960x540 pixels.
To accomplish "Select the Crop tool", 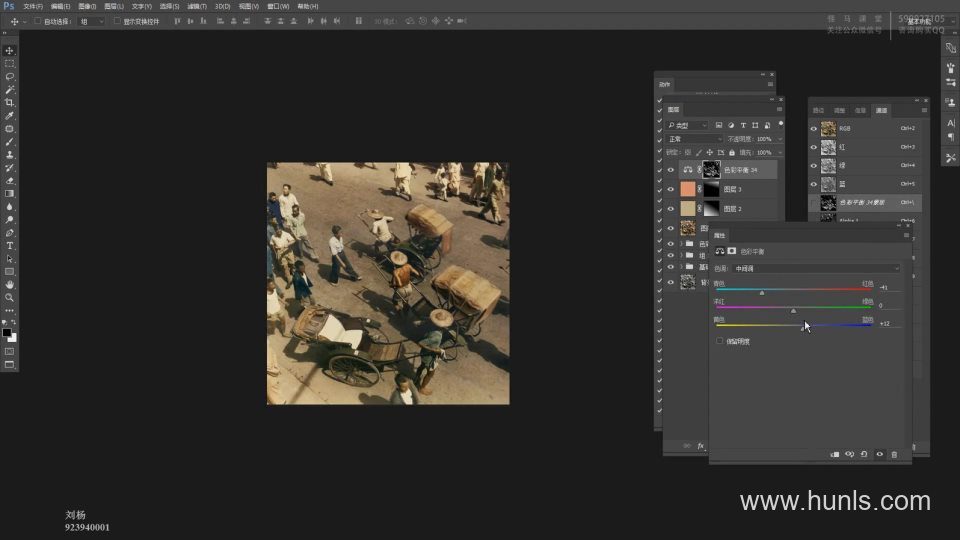I will (10, 102).
